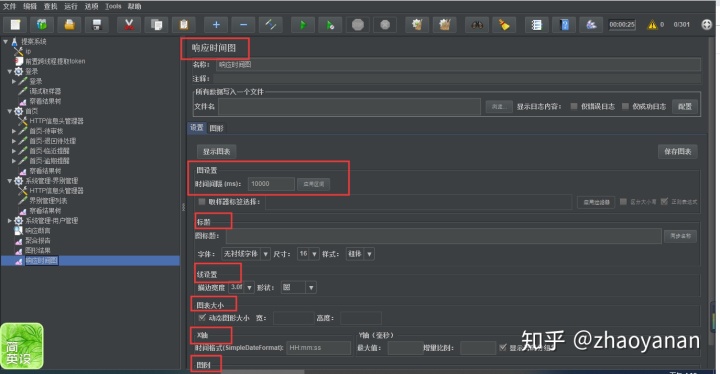
Task: Click the Search binoculars icon
Action: click(477, 24)
